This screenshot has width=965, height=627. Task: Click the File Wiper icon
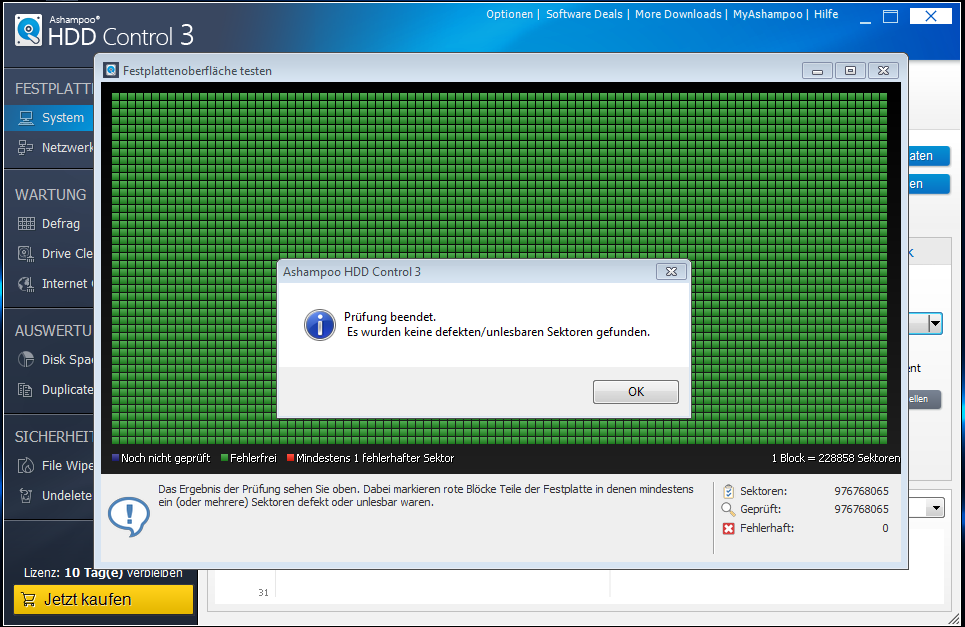[x=26, y=466]
